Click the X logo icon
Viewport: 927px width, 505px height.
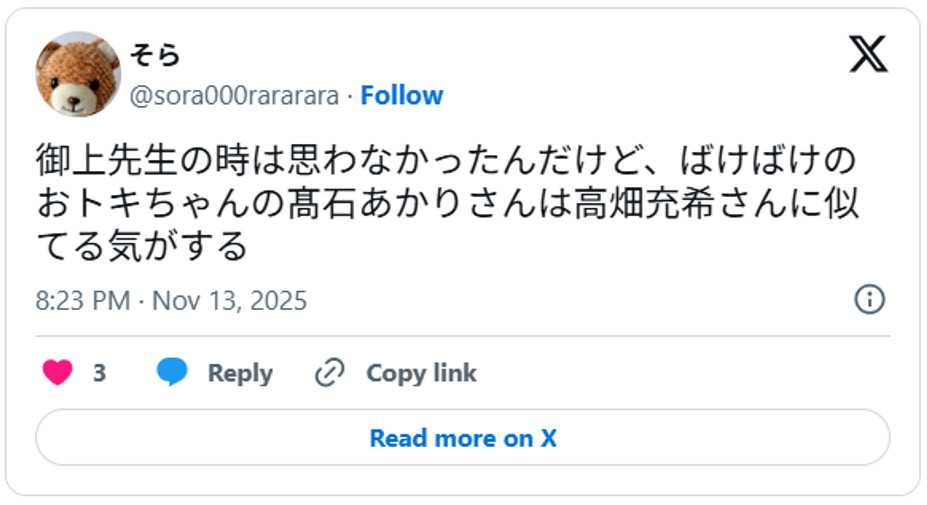868,54
